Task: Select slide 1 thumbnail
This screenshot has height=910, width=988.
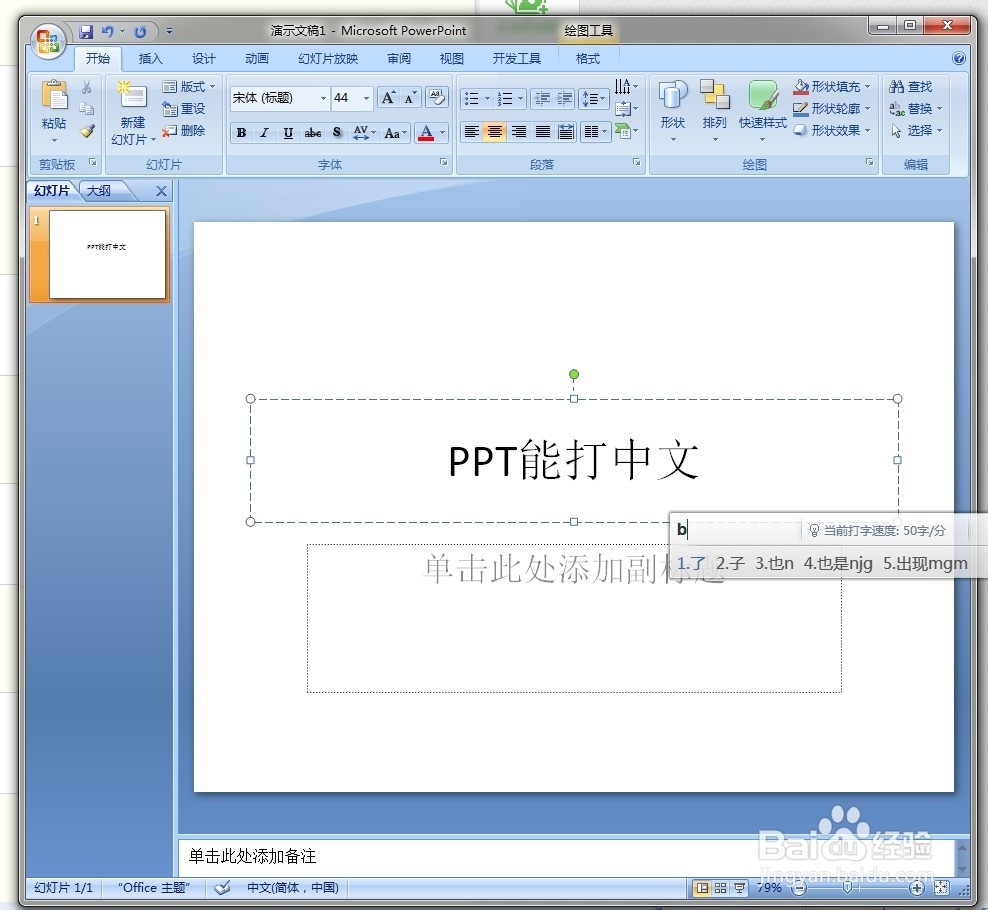Action: pyautogui.click(x=107, y=254)
